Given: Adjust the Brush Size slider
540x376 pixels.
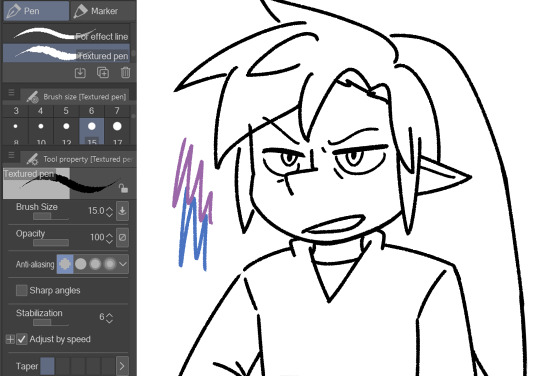Looking at the screenshot, I should [51, 216].
